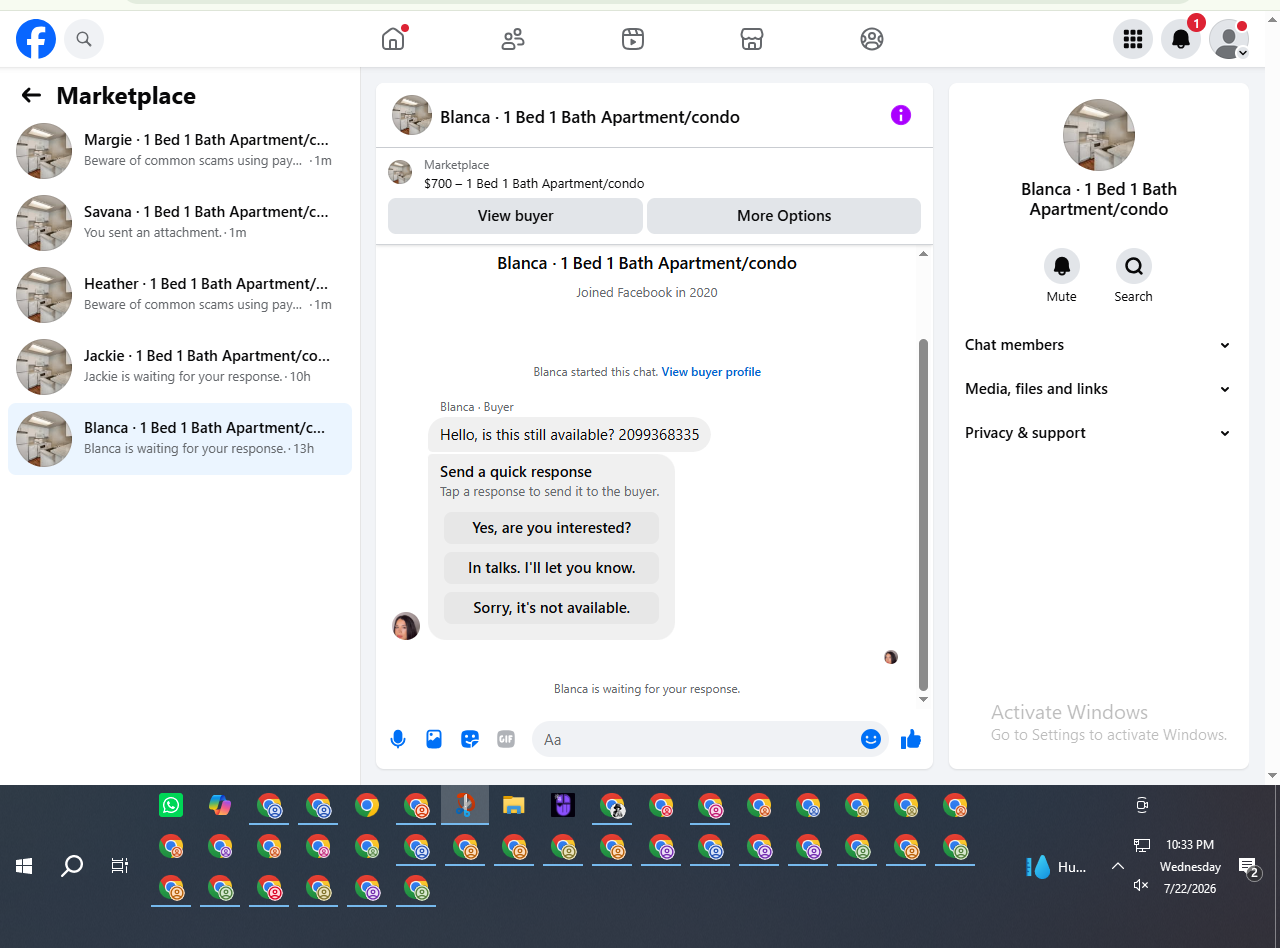Open the GIF picker icon
Image resolution: width=1280 pixels, height=948 pixels.
click(x=506, y=739)
